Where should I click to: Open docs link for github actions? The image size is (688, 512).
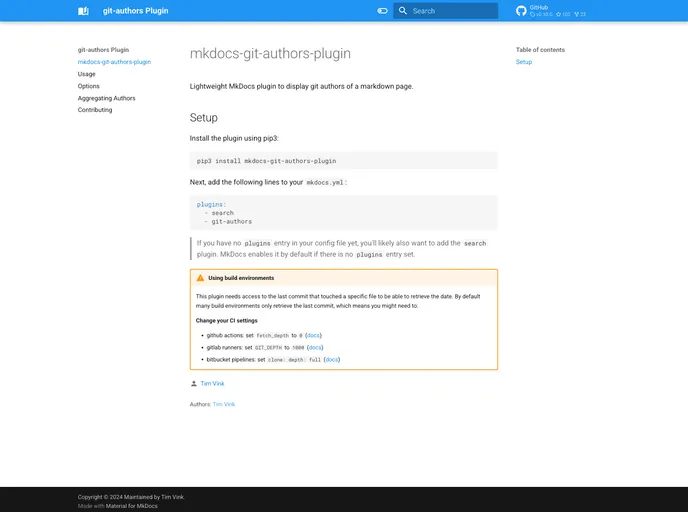coord(313,335)
